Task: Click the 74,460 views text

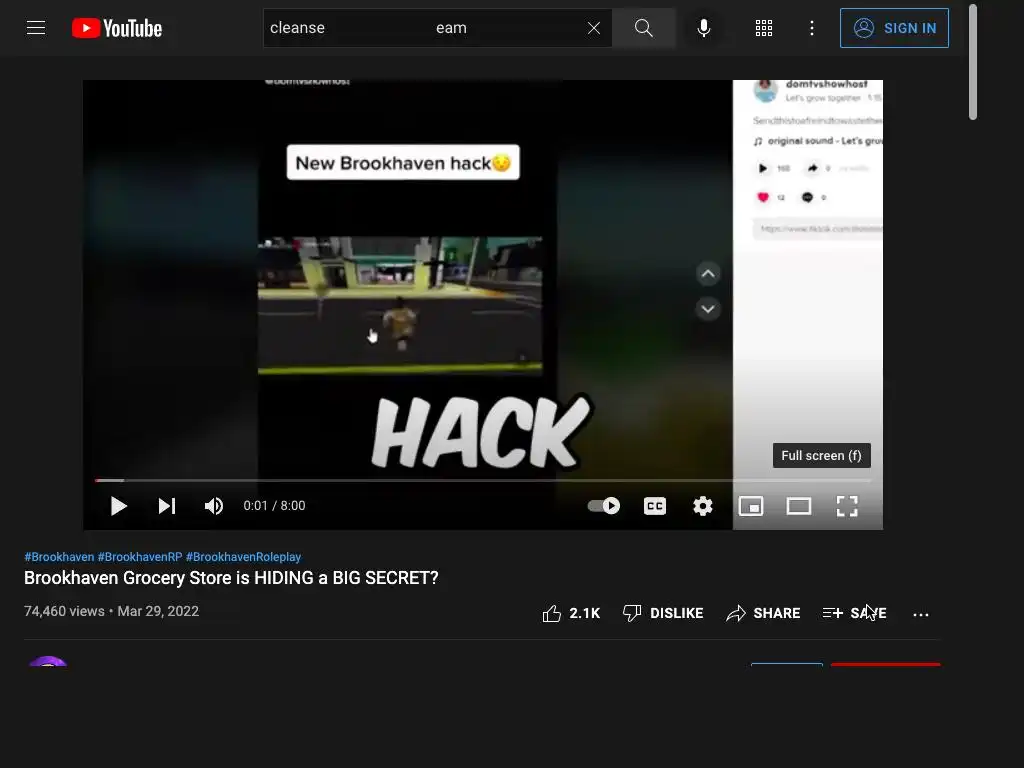Action: [x=64, y=611]
